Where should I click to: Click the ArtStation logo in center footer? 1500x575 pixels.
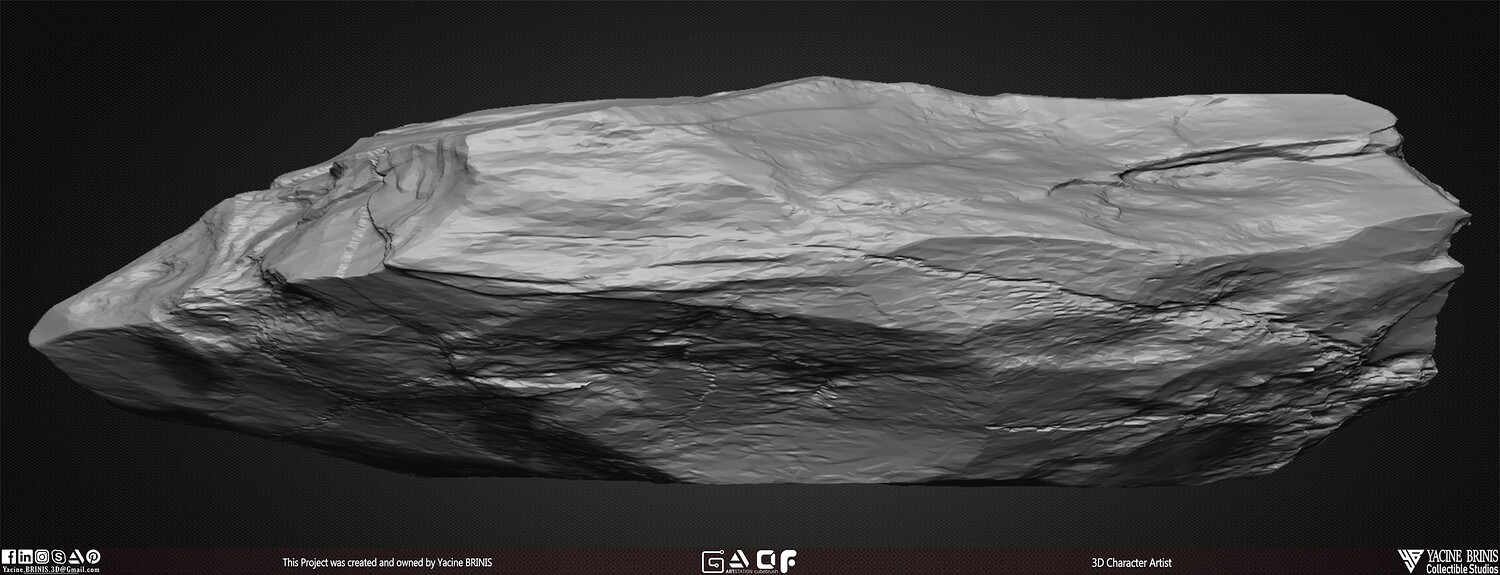tap(739, 560)
